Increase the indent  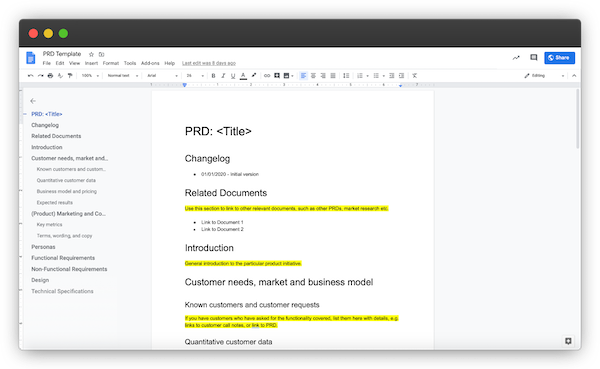click(401, 76)
